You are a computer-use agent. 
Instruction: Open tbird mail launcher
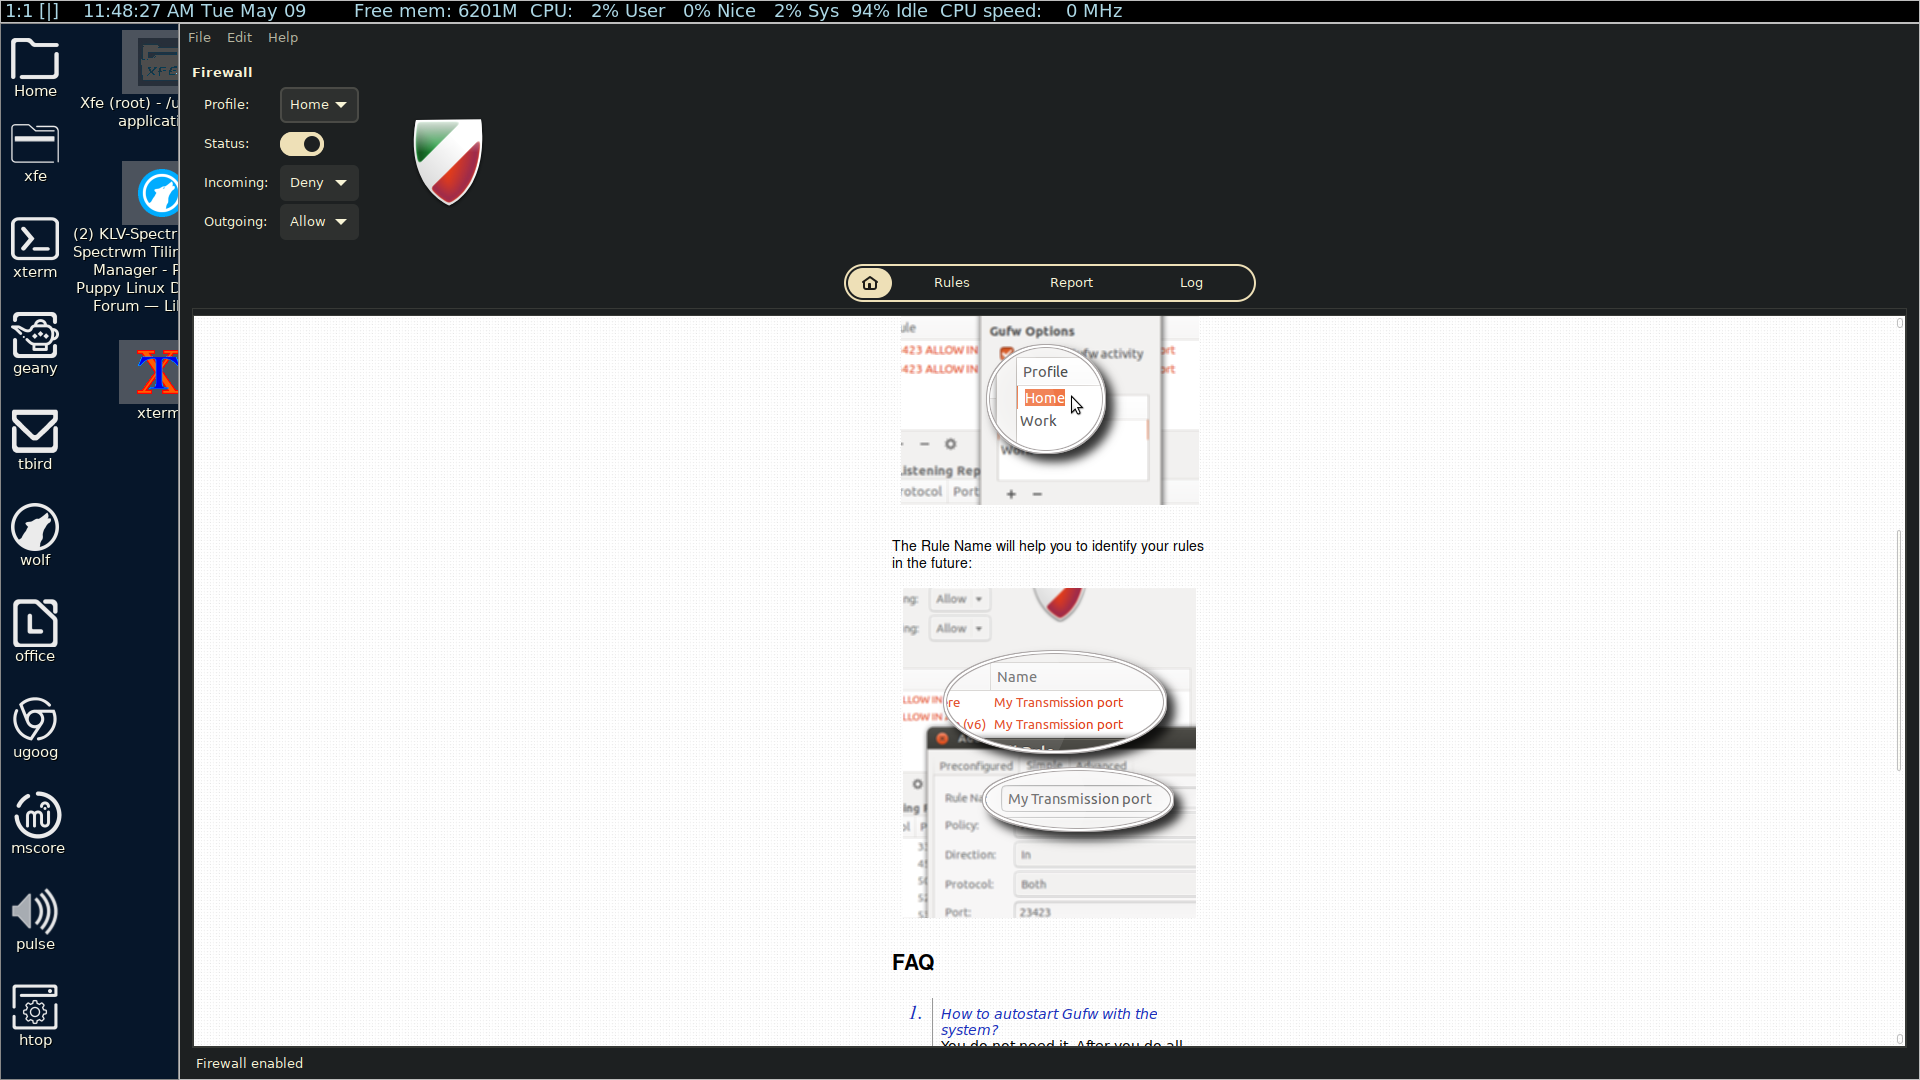(35, 433)
